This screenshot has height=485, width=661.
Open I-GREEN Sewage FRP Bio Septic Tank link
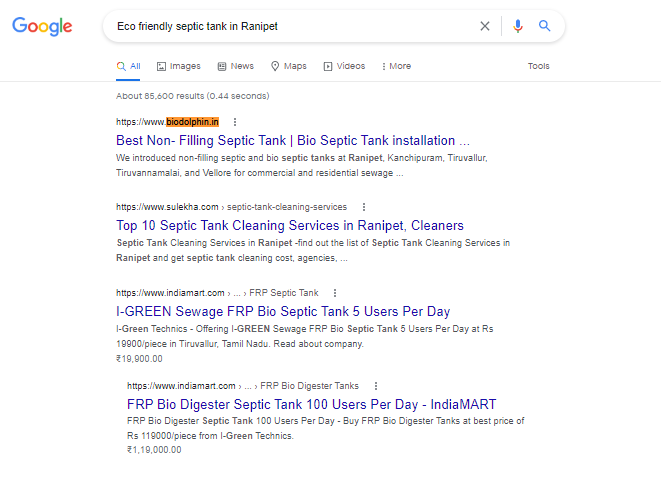283,311
